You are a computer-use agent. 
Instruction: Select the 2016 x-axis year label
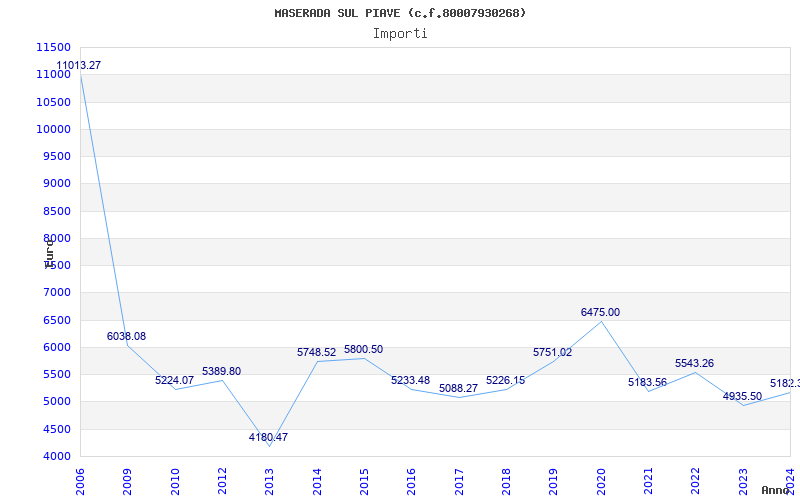pos(411,481)
